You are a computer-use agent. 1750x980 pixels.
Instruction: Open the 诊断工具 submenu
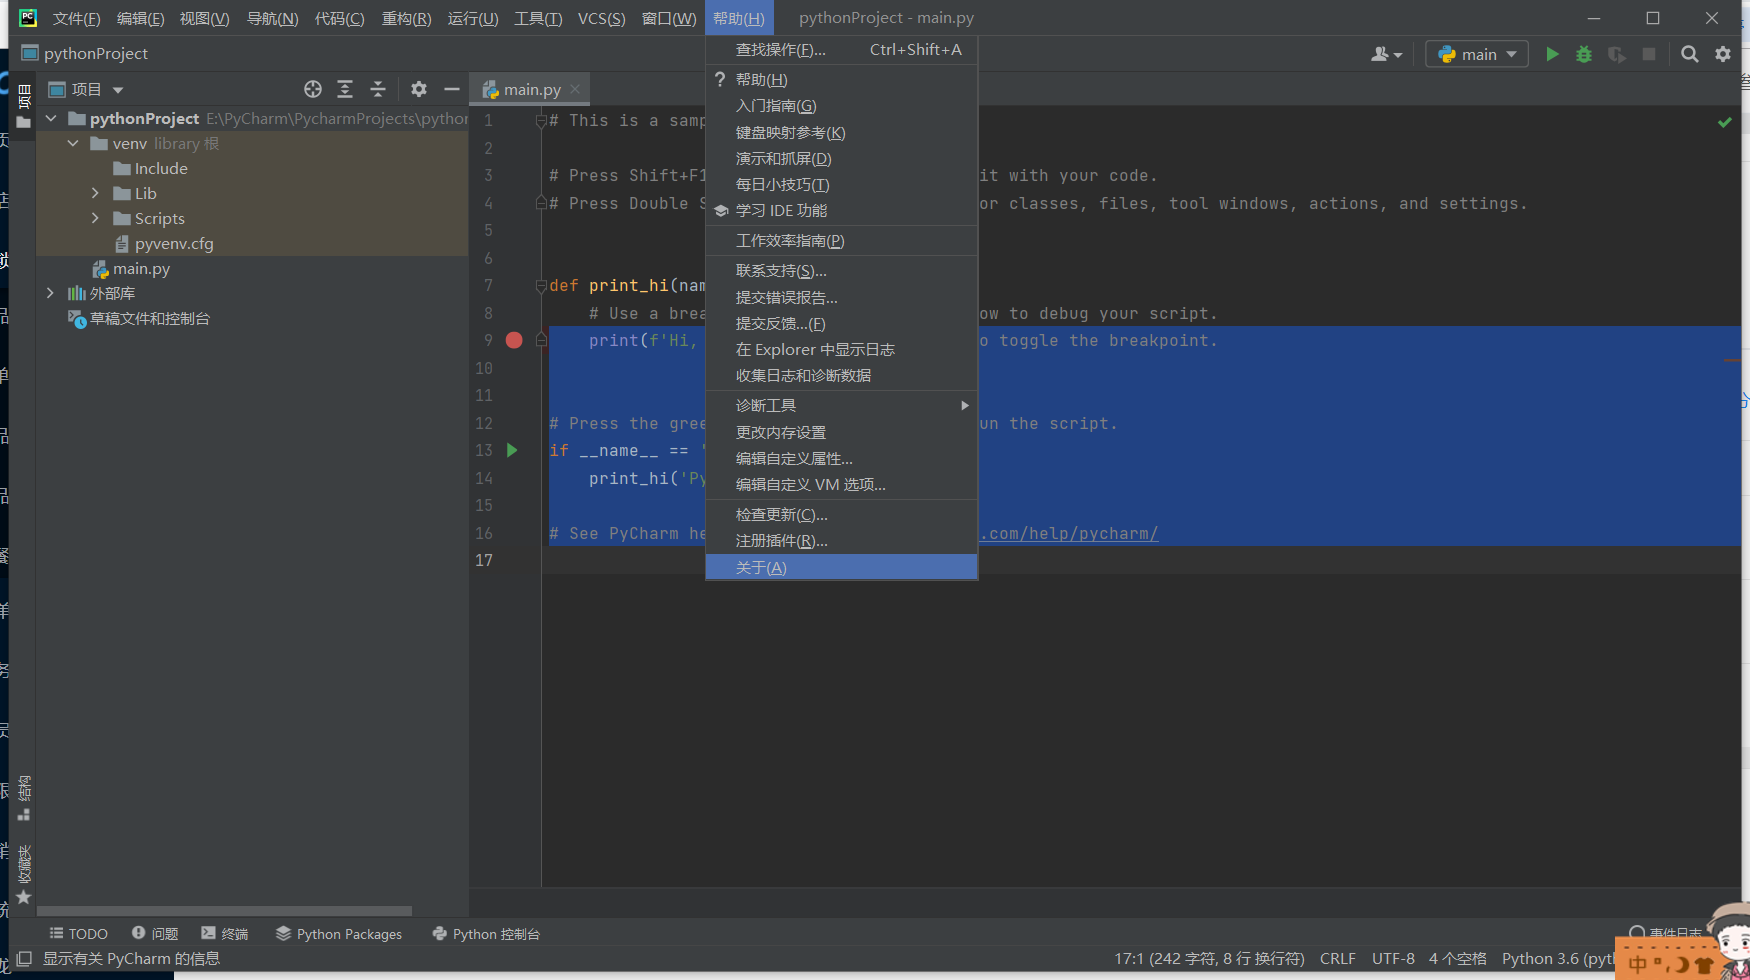coord(841,405)
